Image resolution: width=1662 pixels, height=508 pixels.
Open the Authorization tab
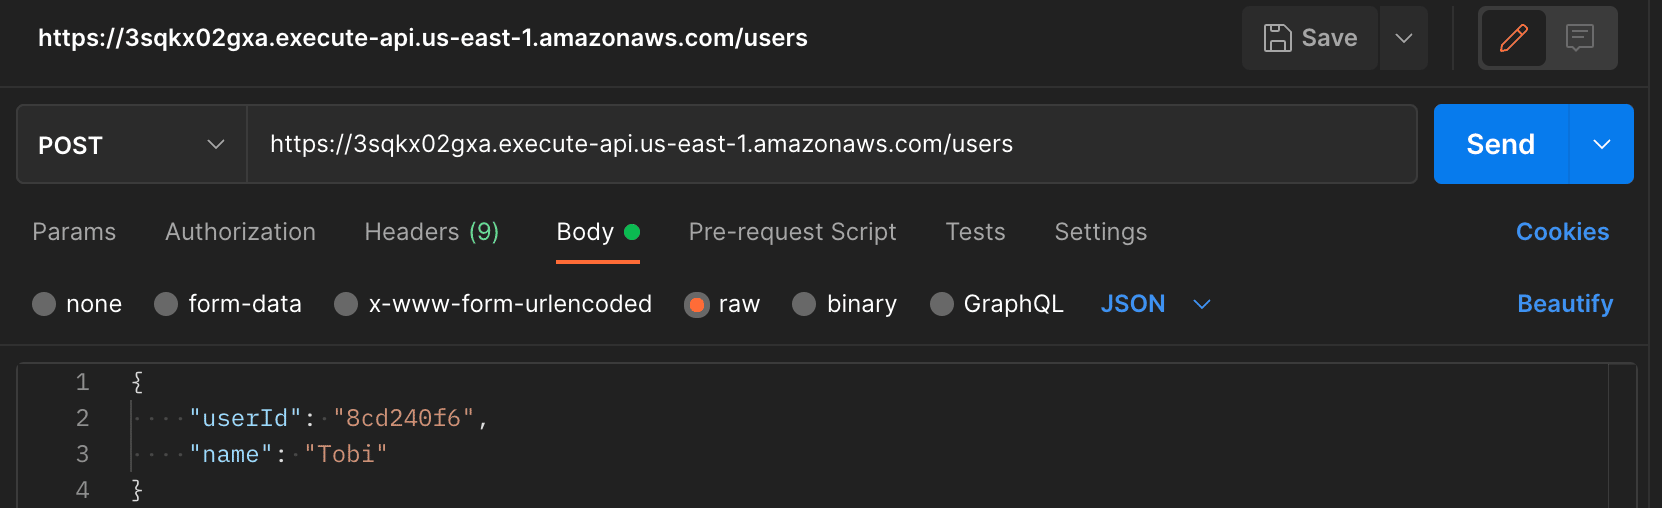click(x=240, y=232)
